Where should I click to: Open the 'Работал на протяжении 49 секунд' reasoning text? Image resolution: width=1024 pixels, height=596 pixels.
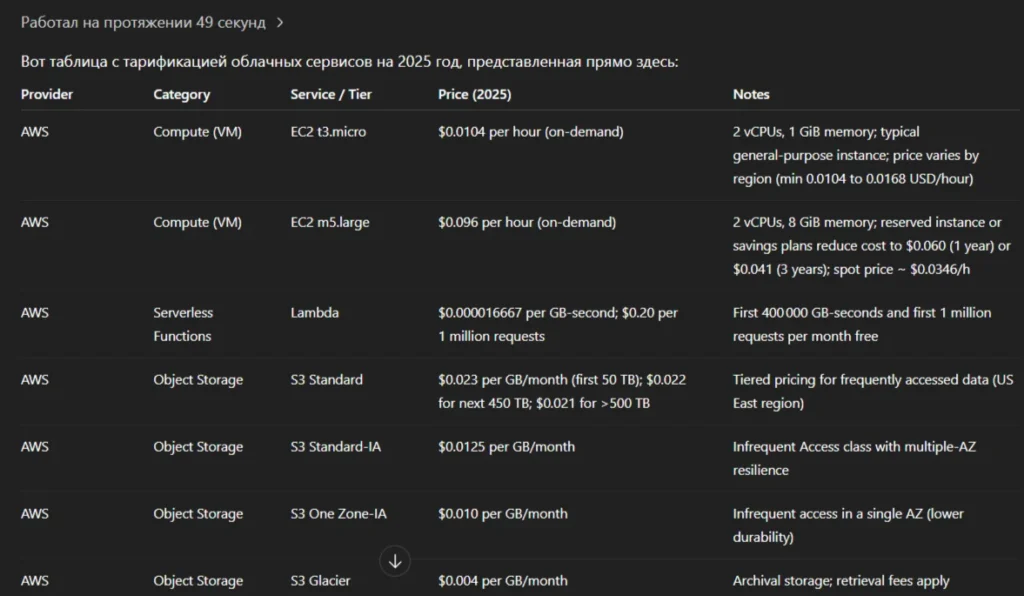click(143, 23)
